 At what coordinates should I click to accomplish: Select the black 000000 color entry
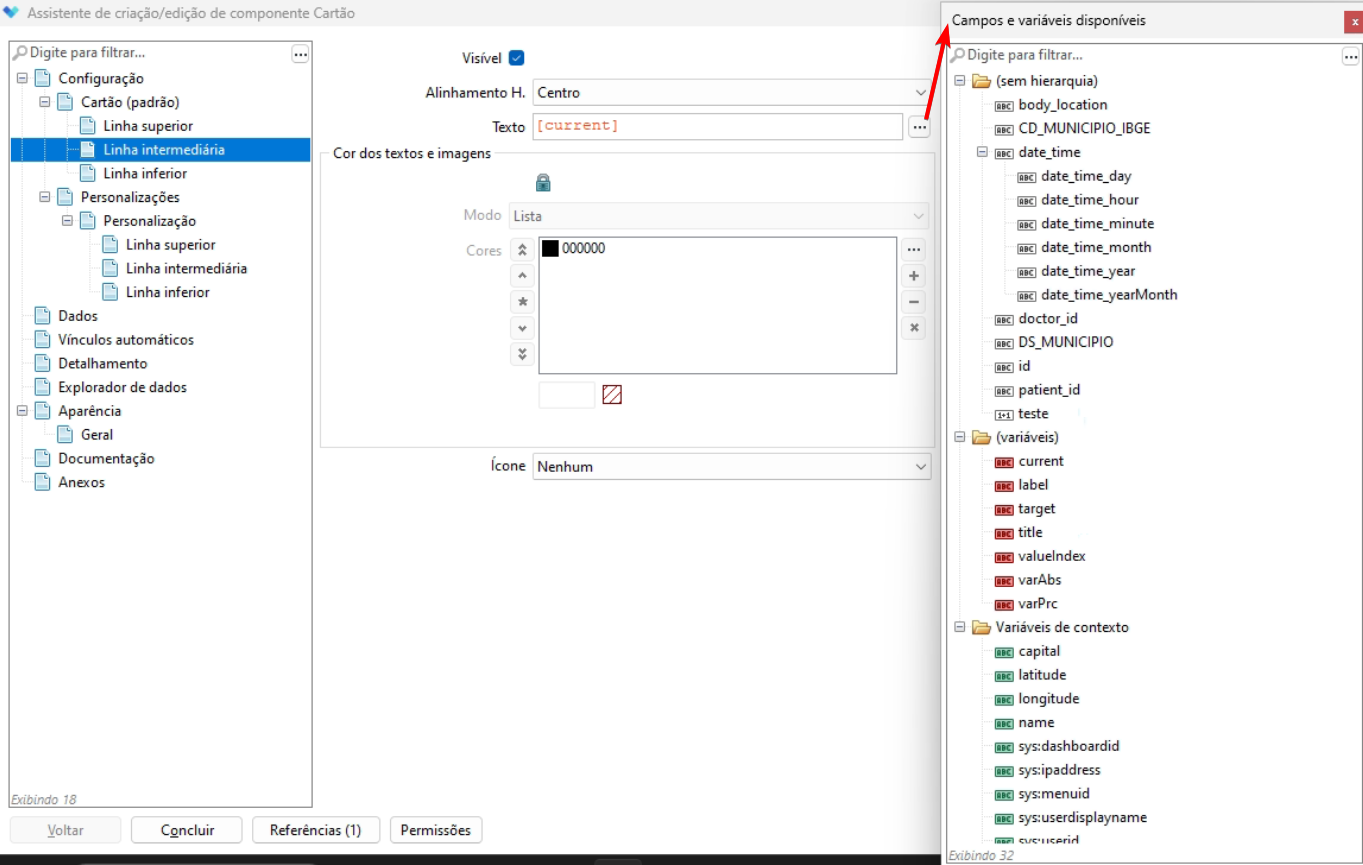pos(583,249)
